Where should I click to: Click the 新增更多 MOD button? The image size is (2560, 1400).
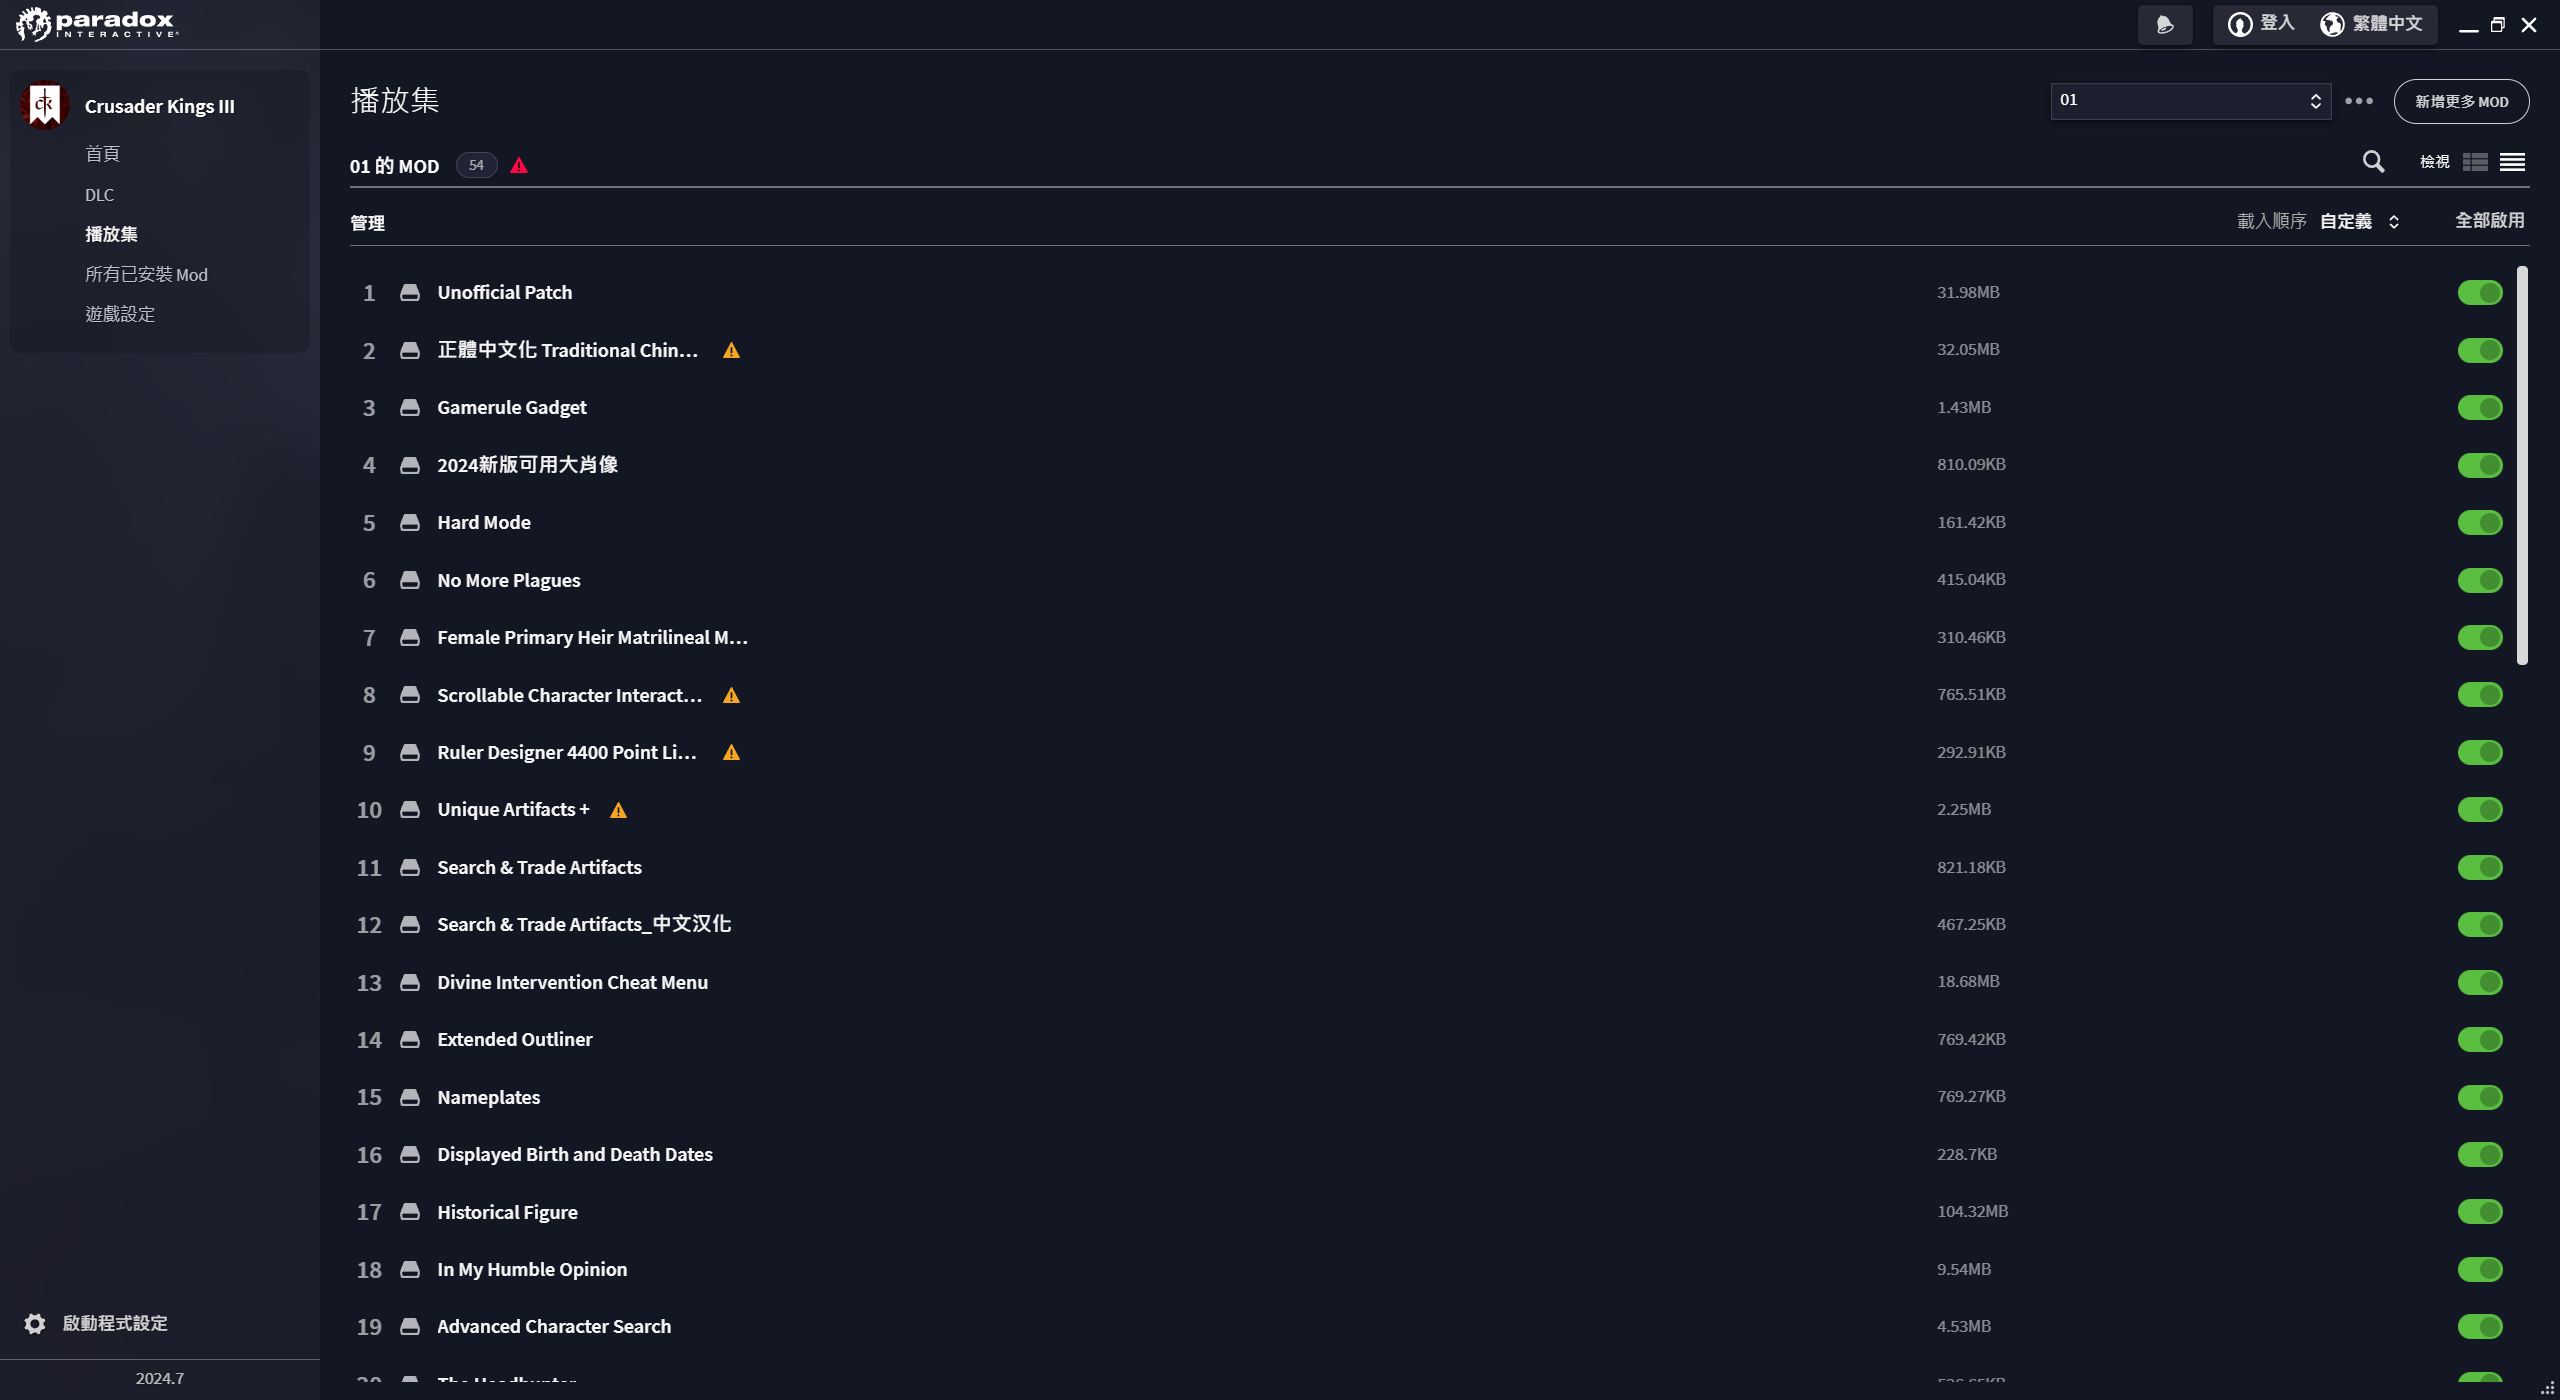click(x=2461, y=101)
